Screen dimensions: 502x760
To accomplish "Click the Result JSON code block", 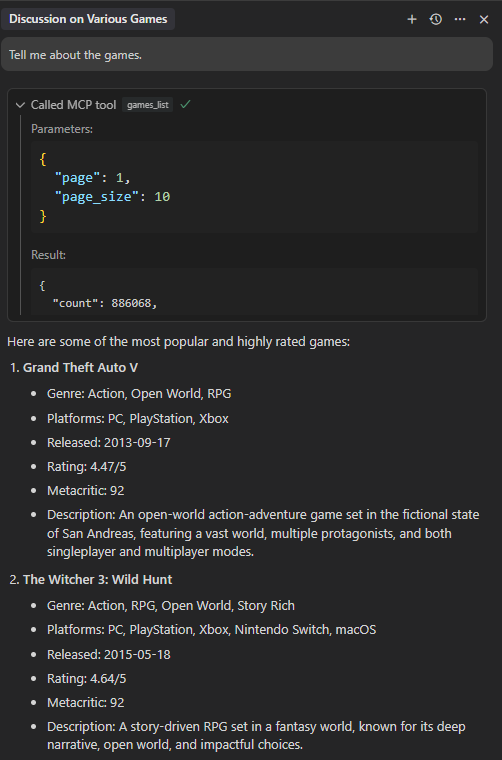I will point(254,292).
